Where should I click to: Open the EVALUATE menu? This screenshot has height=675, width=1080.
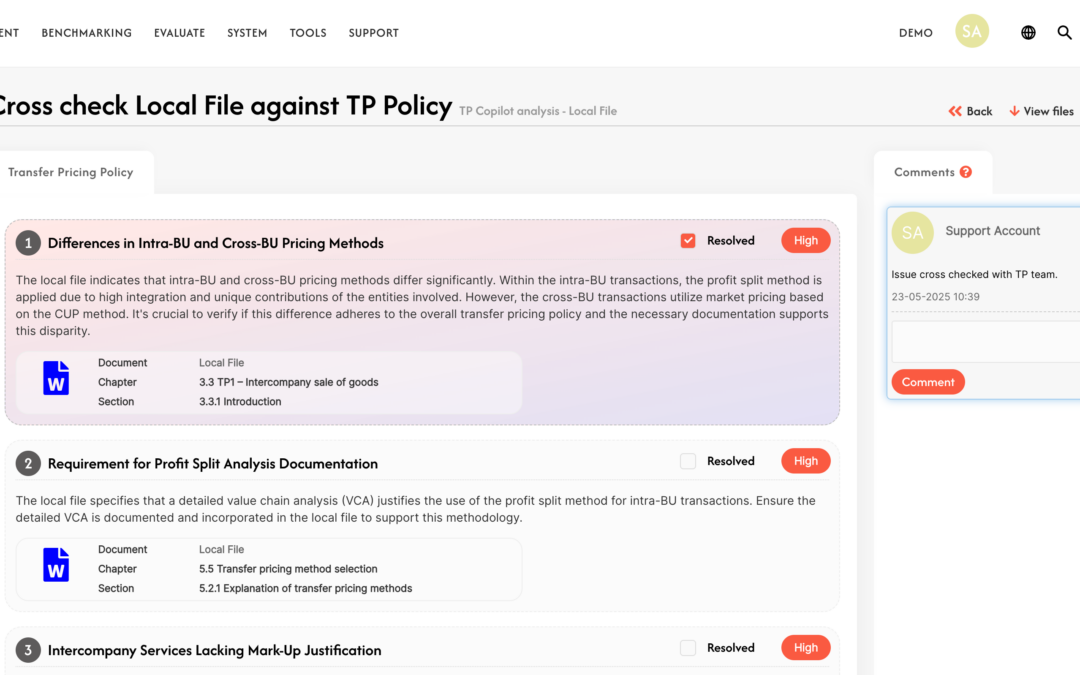[180, 33]
